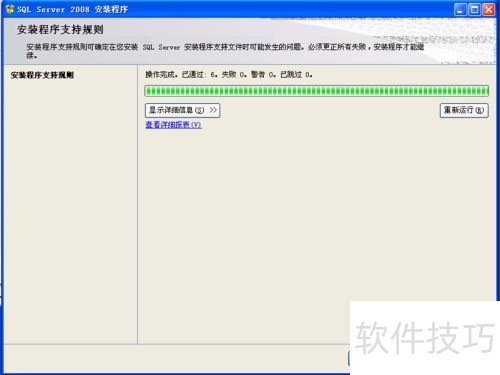
Task: Click the large 安装程序支持规则 page heading
Action: [60, 30]
